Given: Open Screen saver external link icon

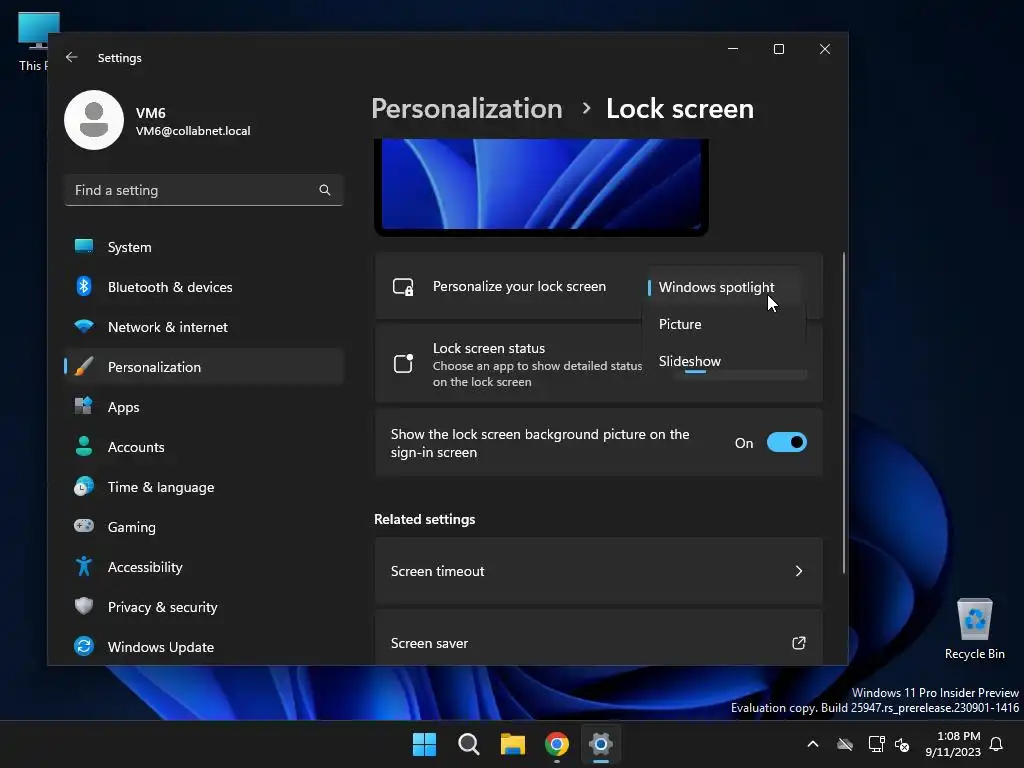Looking at the screenshot, I should 799,643.
